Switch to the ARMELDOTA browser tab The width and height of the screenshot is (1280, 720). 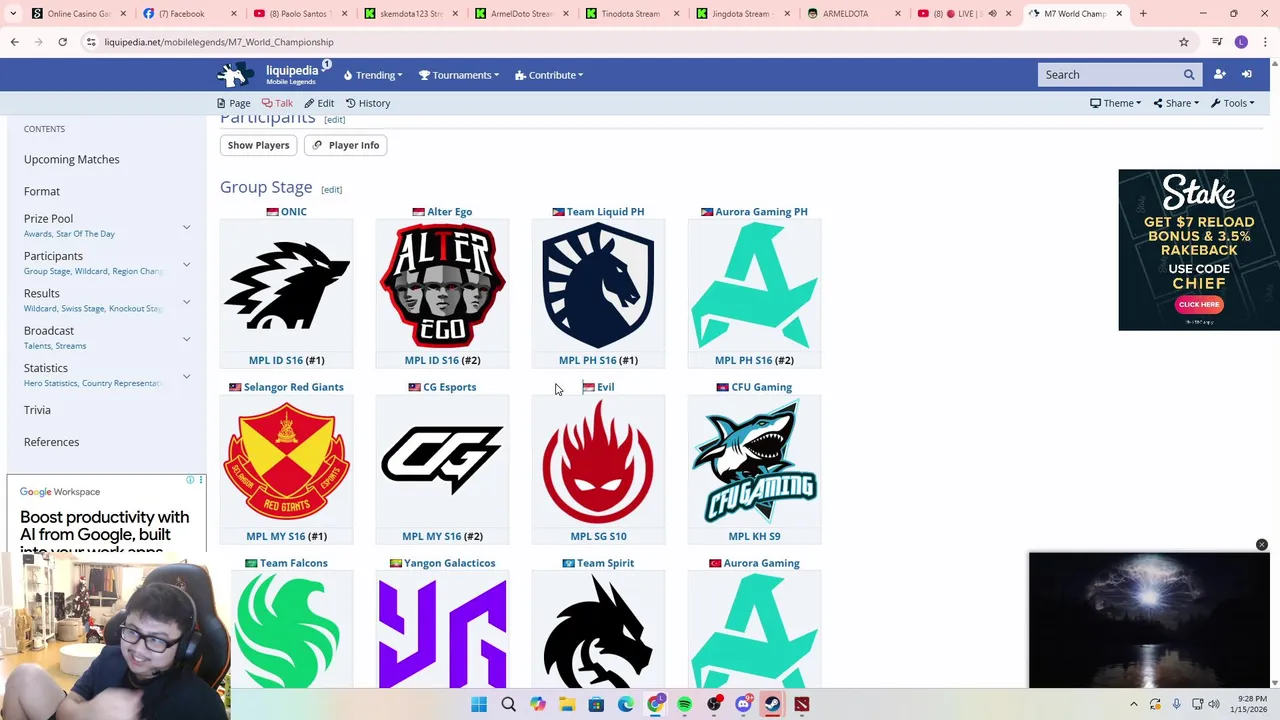pos(851,14)
